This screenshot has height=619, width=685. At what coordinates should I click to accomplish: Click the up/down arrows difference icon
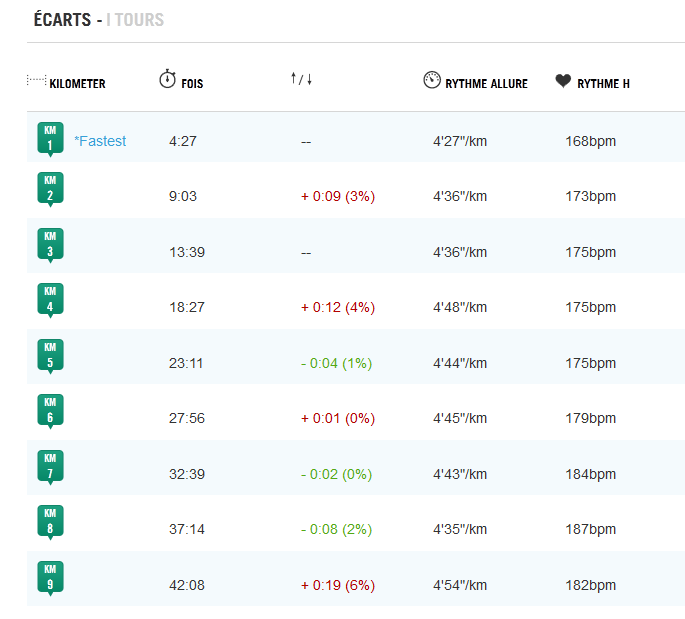click(x=301, y=79)
